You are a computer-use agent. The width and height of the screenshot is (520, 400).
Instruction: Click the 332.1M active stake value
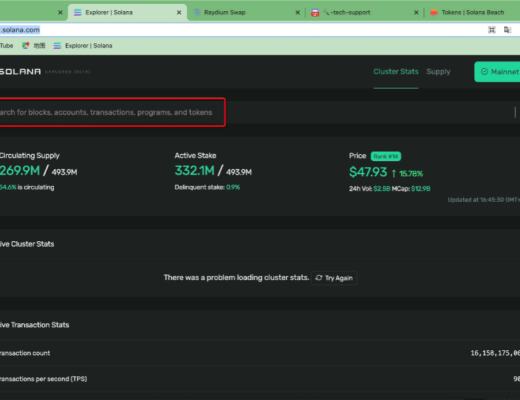click(x=195, y=171)
